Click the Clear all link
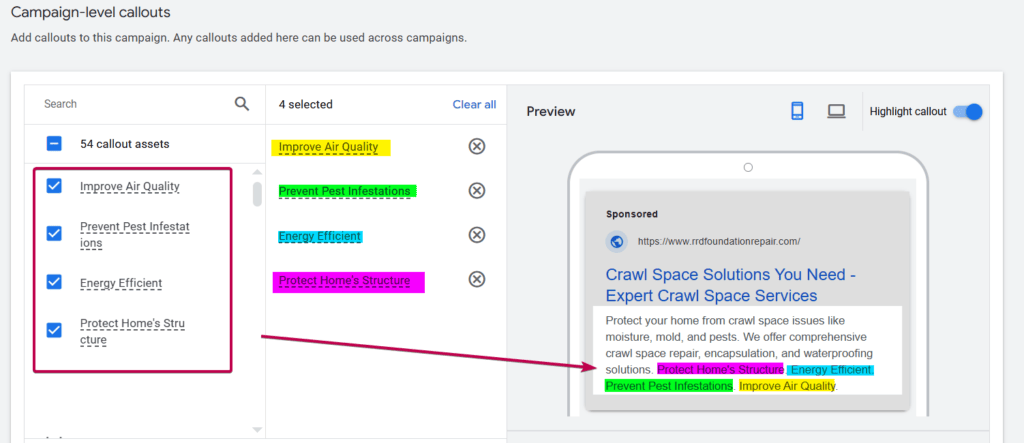The image size is (1024, 443). coord(474,104)
